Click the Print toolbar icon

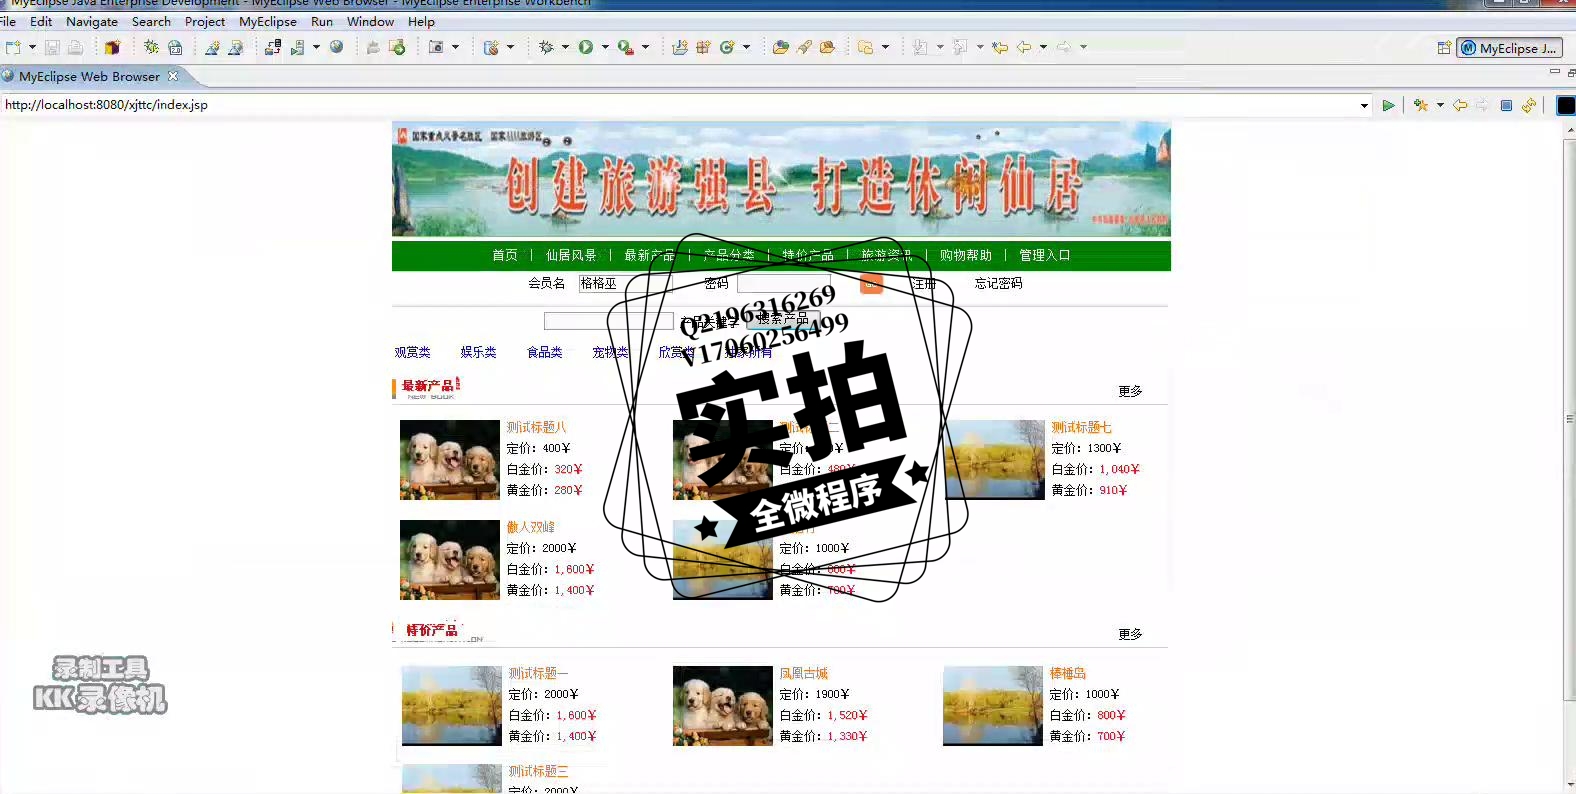(x=75, y=47)
